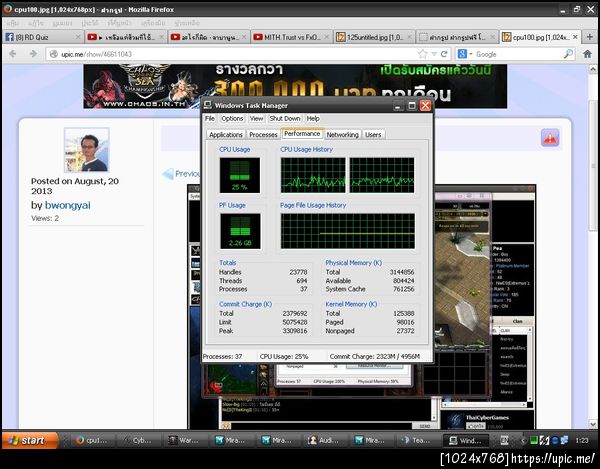Open Task Manager Help menu
Viewport: 600px width, 469px height.
(x=313, y=119)
